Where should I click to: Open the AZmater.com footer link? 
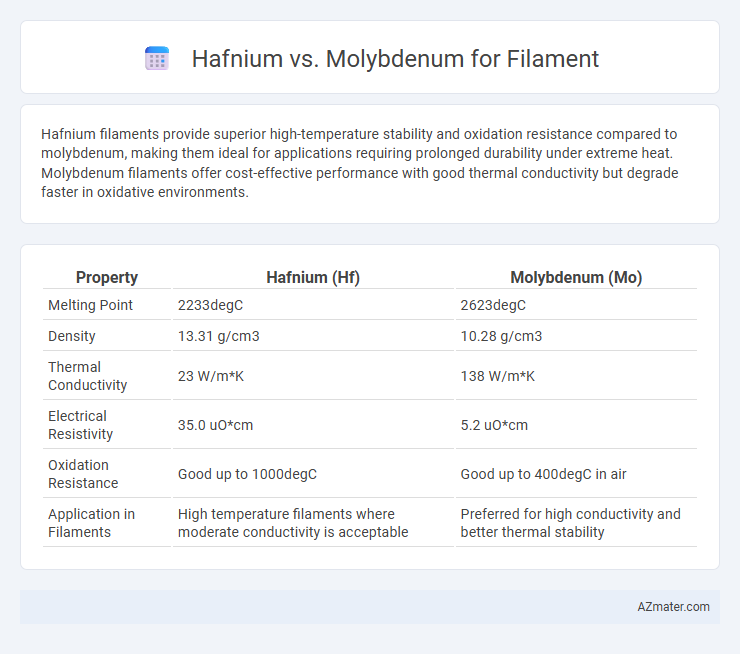pos(673,607)
